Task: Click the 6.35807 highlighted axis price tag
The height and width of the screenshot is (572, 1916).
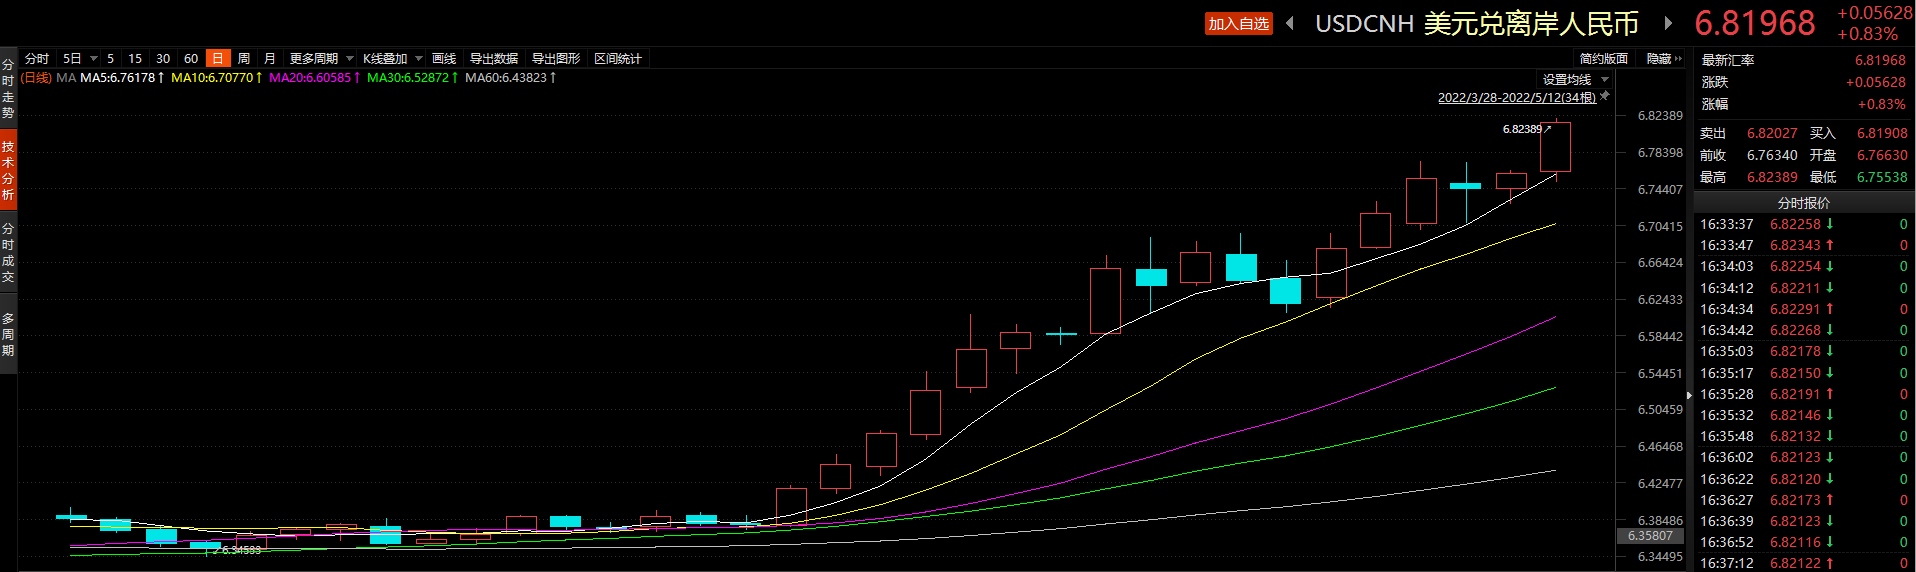Action: (1650, 536)
